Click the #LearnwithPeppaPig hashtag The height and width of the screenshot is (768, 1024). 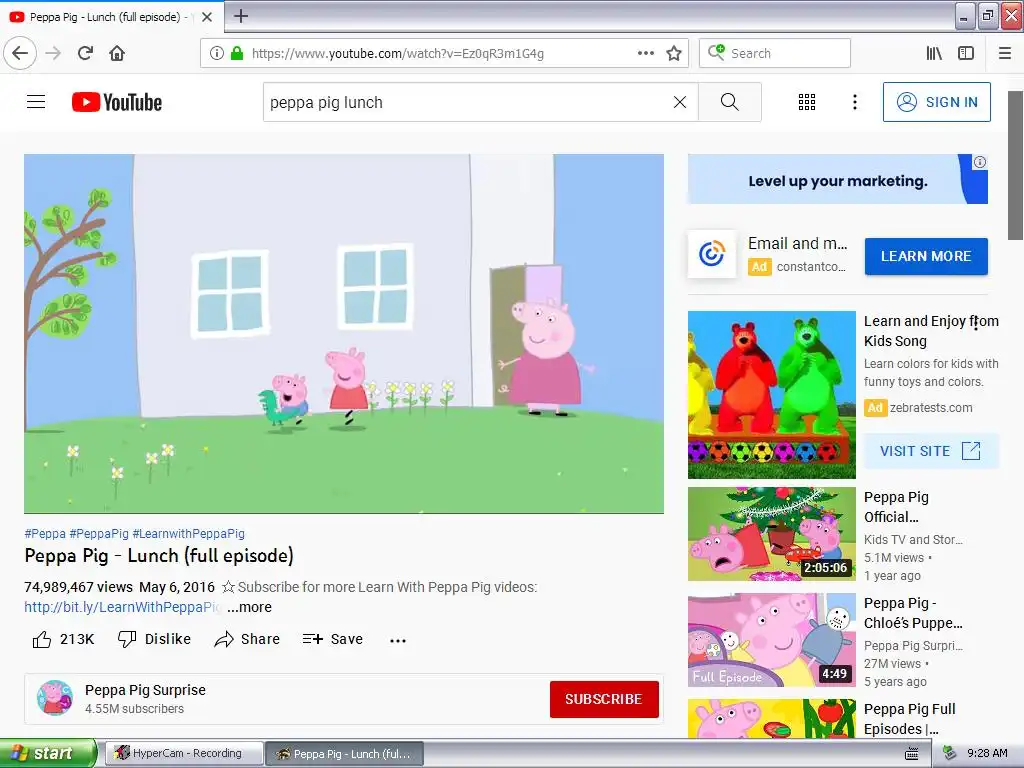(189, 534)
